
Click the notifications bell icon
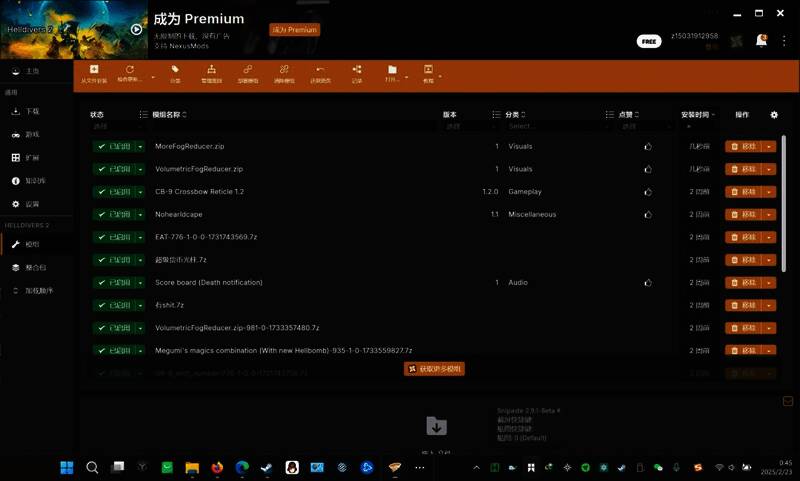[x=761, y=41]
